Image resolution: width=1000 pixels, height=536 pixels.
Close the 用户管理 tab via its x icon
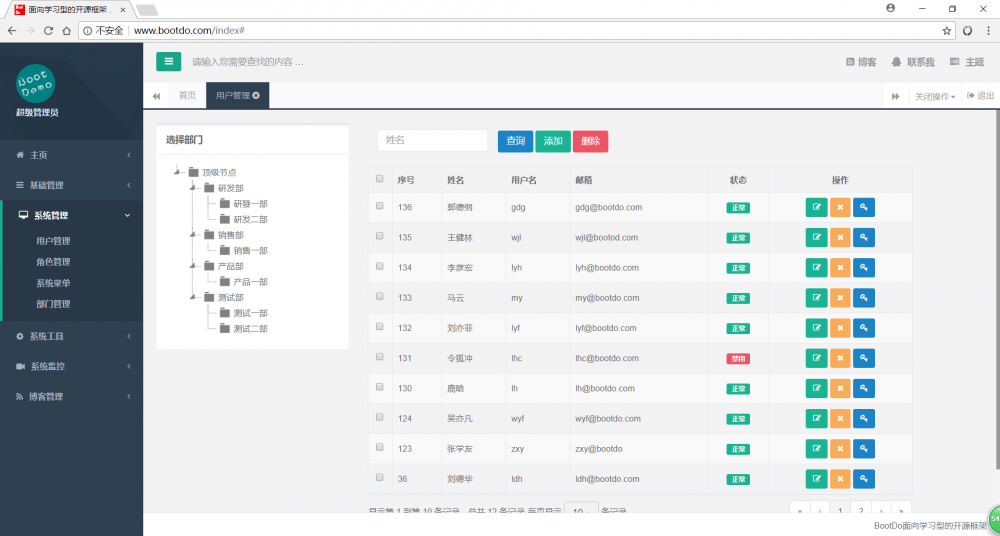pos(256,96)
